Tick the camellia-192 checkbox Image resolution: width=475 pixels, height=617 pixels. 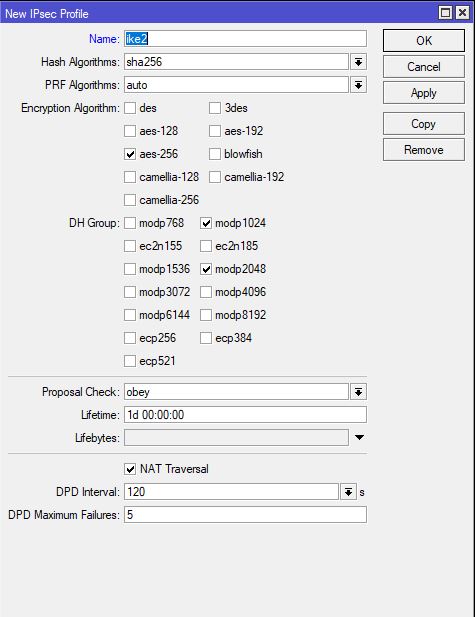coord(215,177)
